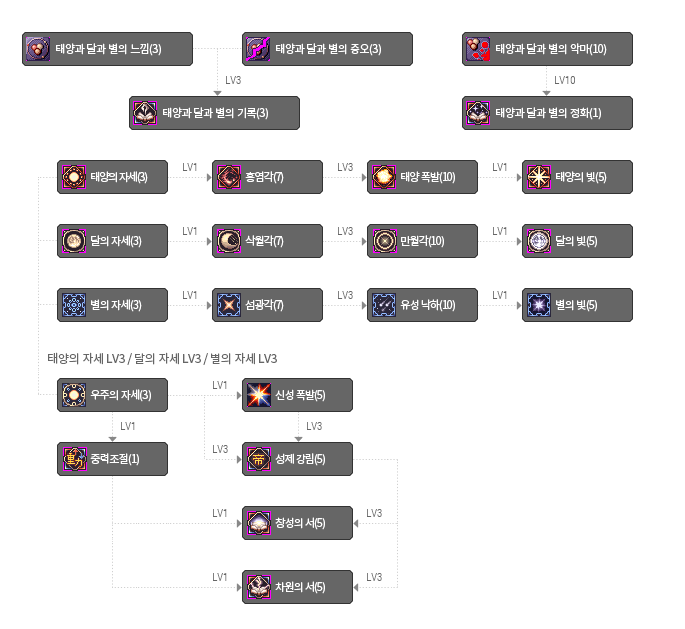Click the 성제 강림 emperor icon
Viewport: 685px width, 629px height.
[x=259, y=459]
